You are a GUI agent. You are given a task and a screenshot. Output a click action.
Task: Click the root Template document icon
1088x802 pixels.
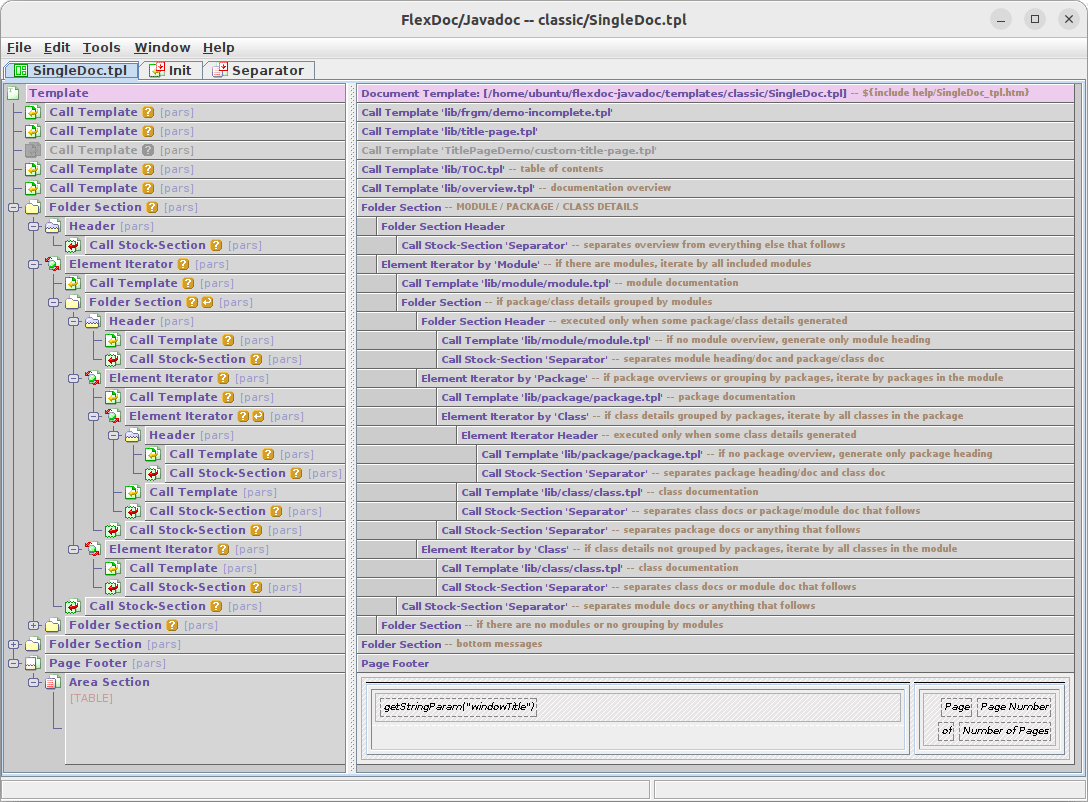tap(13, 93)
